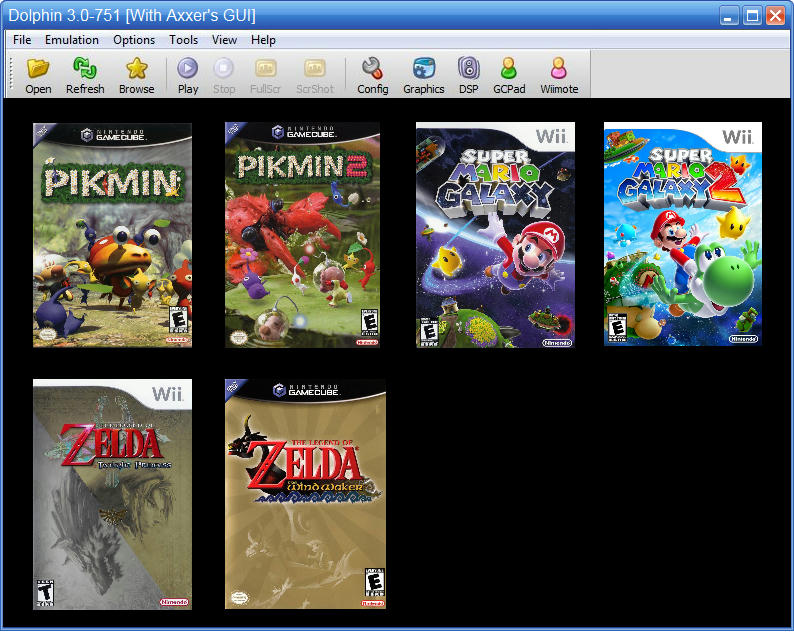
Task: Select Zelda Wind Waker cover
Action: pyautogui.click(x=305, y=494)
